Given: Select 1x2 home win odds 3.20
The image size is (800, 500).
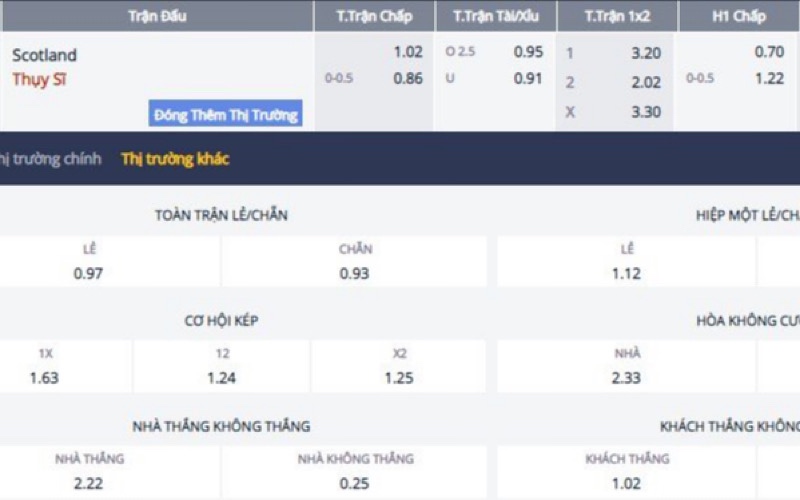Looking at the screenshot, I should pos(646,54).
